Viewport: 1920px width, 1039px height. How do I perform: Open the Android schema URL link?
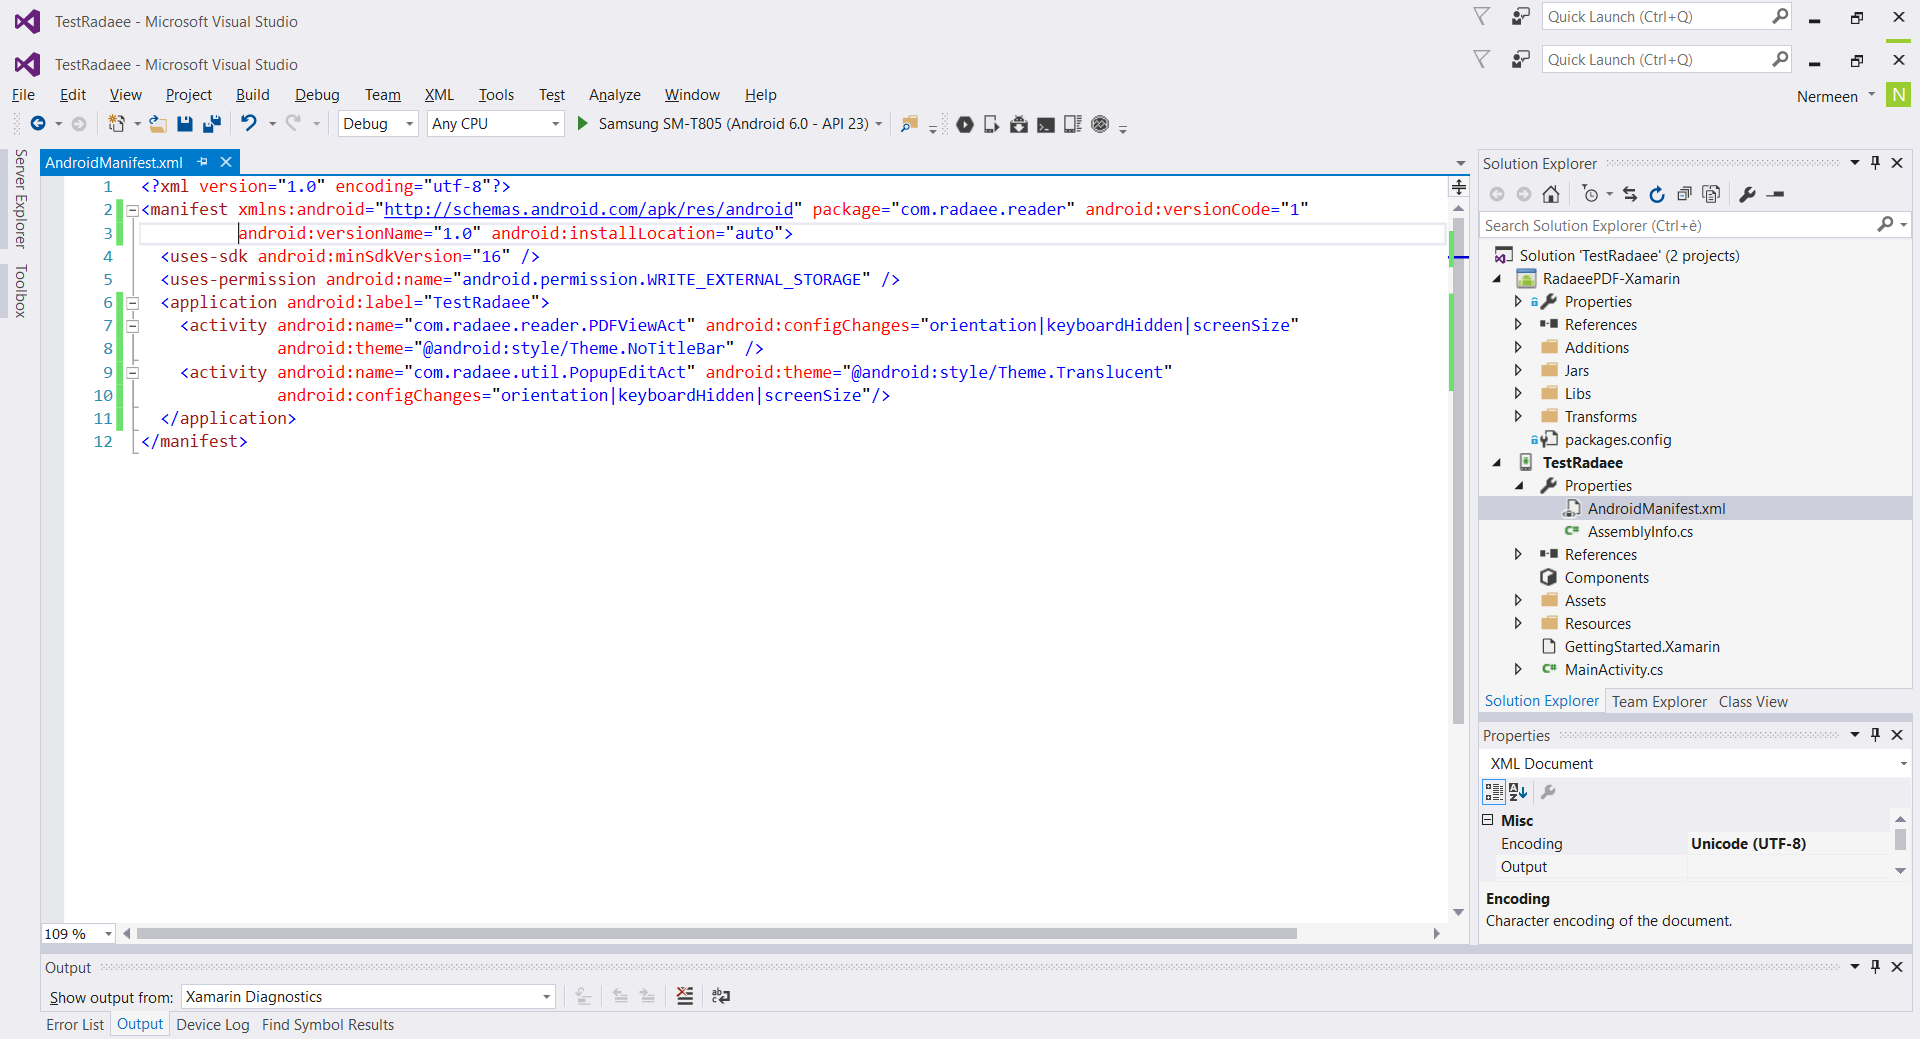(x=588, y=209)
